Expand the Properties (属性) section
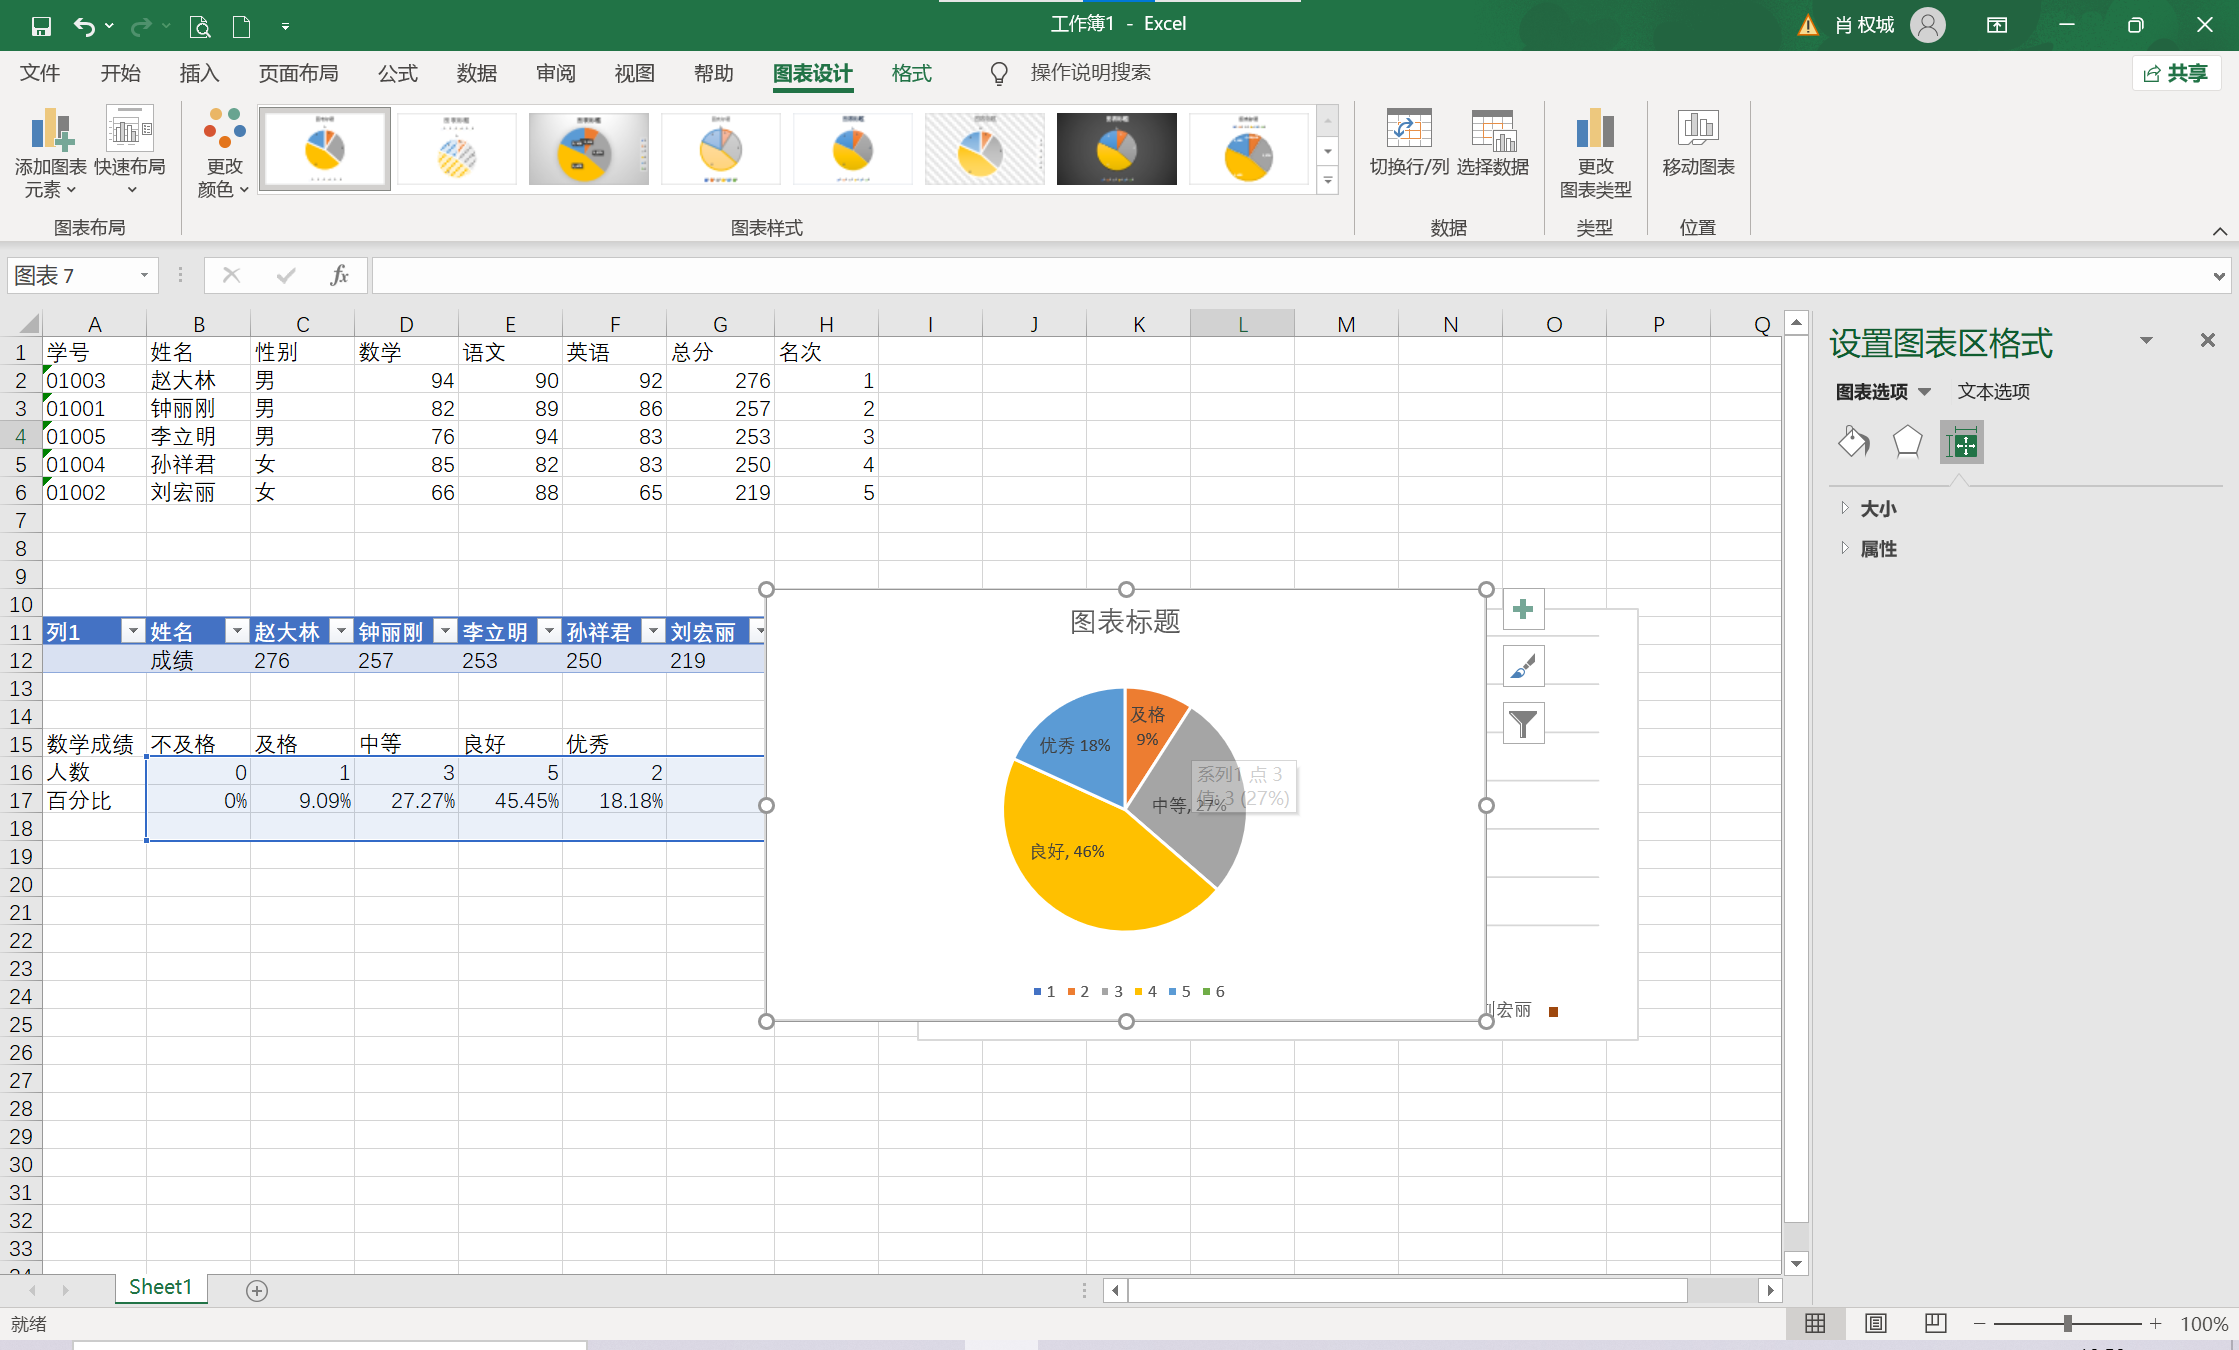 pyautogui.click(x=1877, y=548)
